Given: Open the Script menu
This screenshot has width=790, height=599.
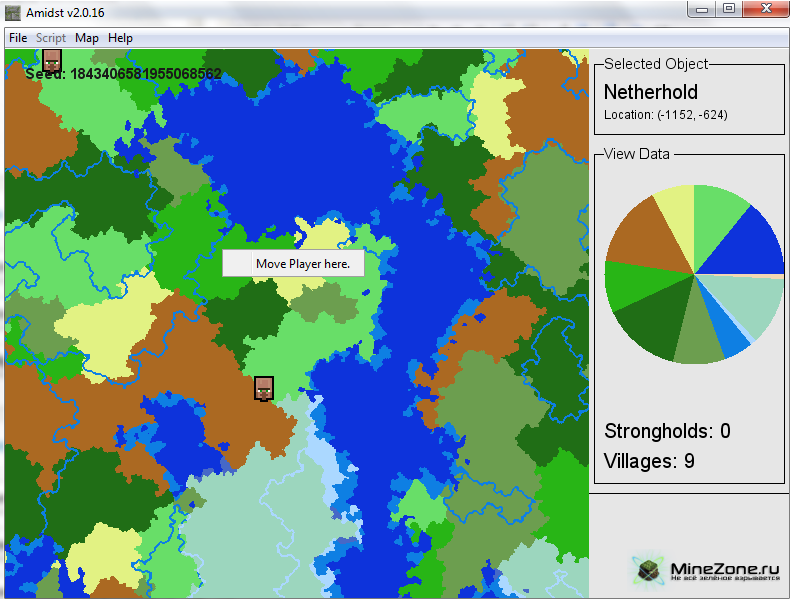Looking at the screenshot, I should (x=51, y=38).
